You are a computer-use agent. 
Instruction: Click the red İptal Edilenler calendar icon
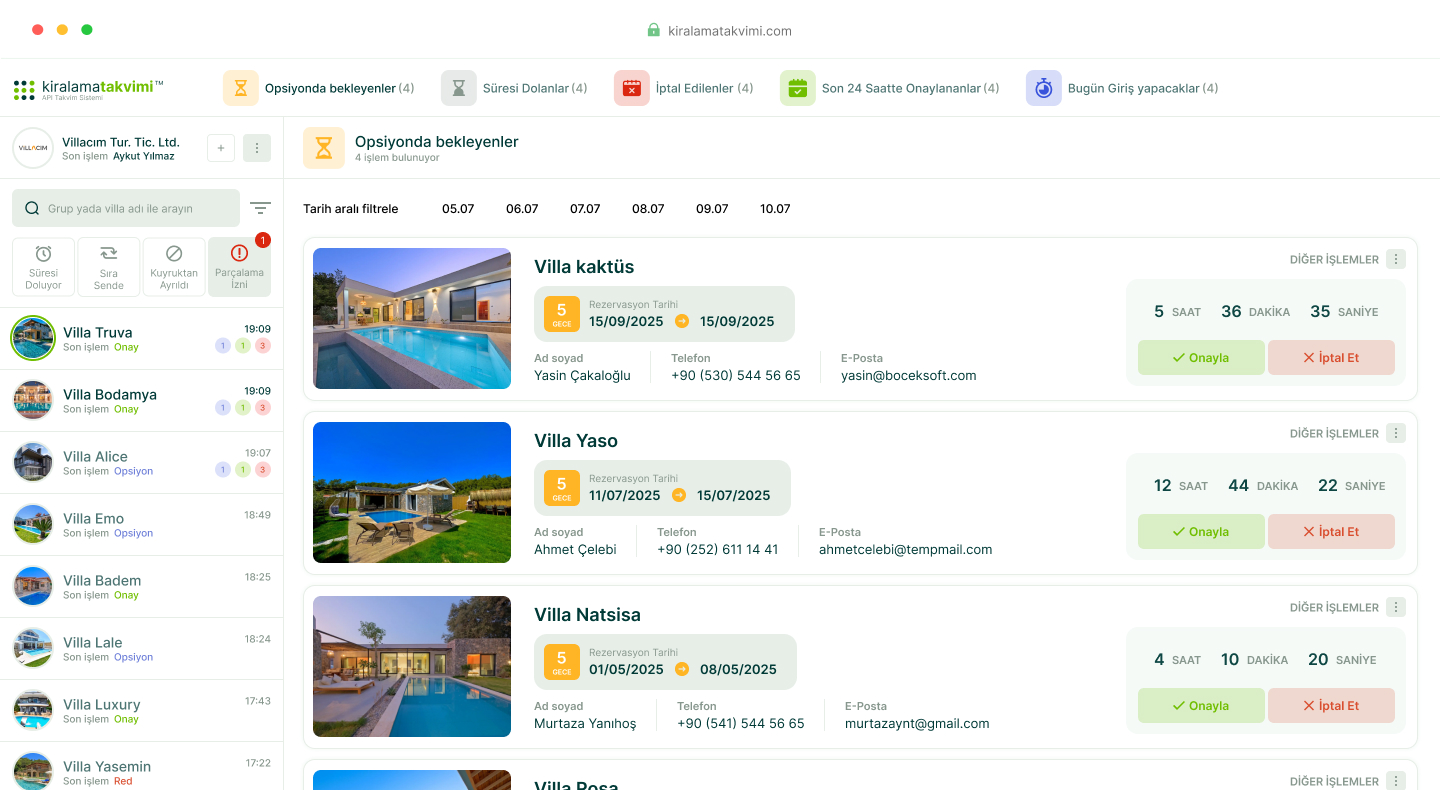tap(631, 88)
